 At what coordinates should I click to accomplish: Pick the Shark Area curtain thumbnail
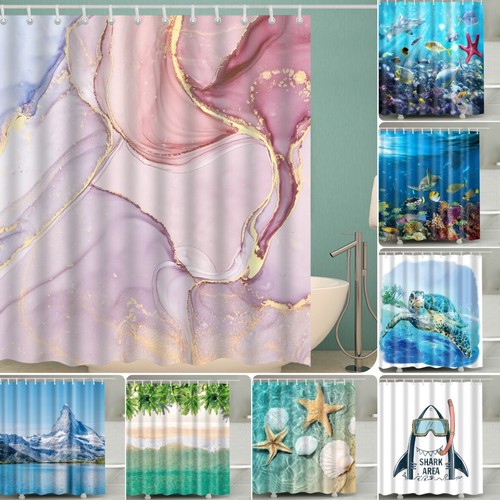pyautogui.click(x=431, y=439)
